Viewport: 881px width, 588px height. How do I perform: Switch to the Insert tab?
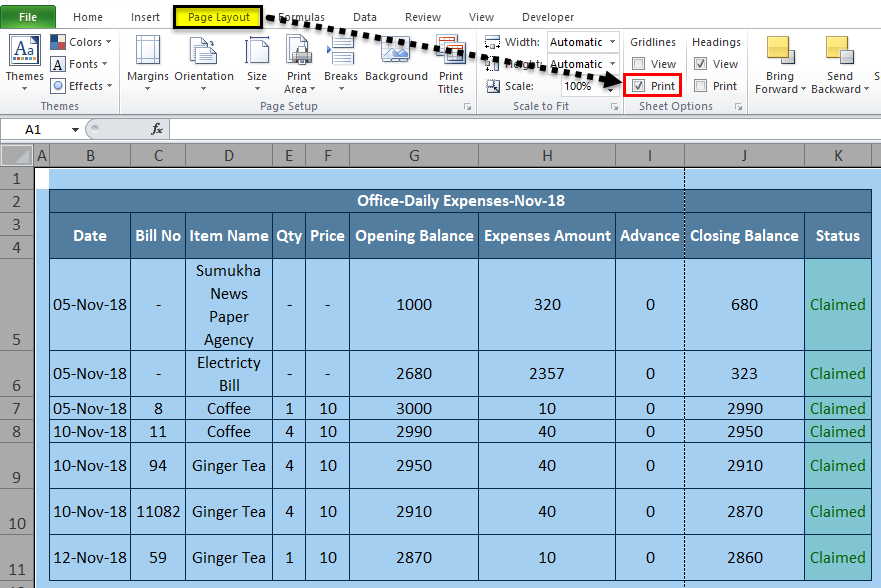(145, 17)
